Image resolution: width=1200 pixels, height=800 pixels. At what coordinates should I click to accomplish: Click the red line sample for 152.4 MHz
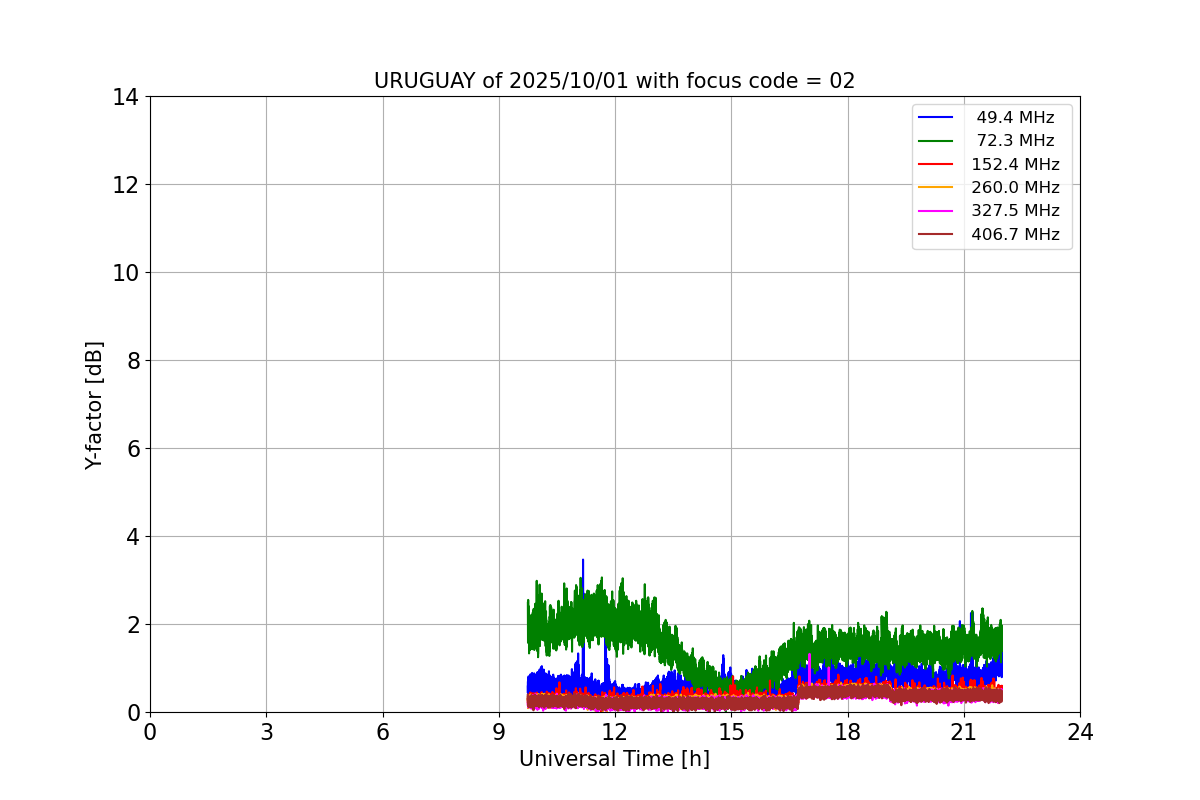936,165
